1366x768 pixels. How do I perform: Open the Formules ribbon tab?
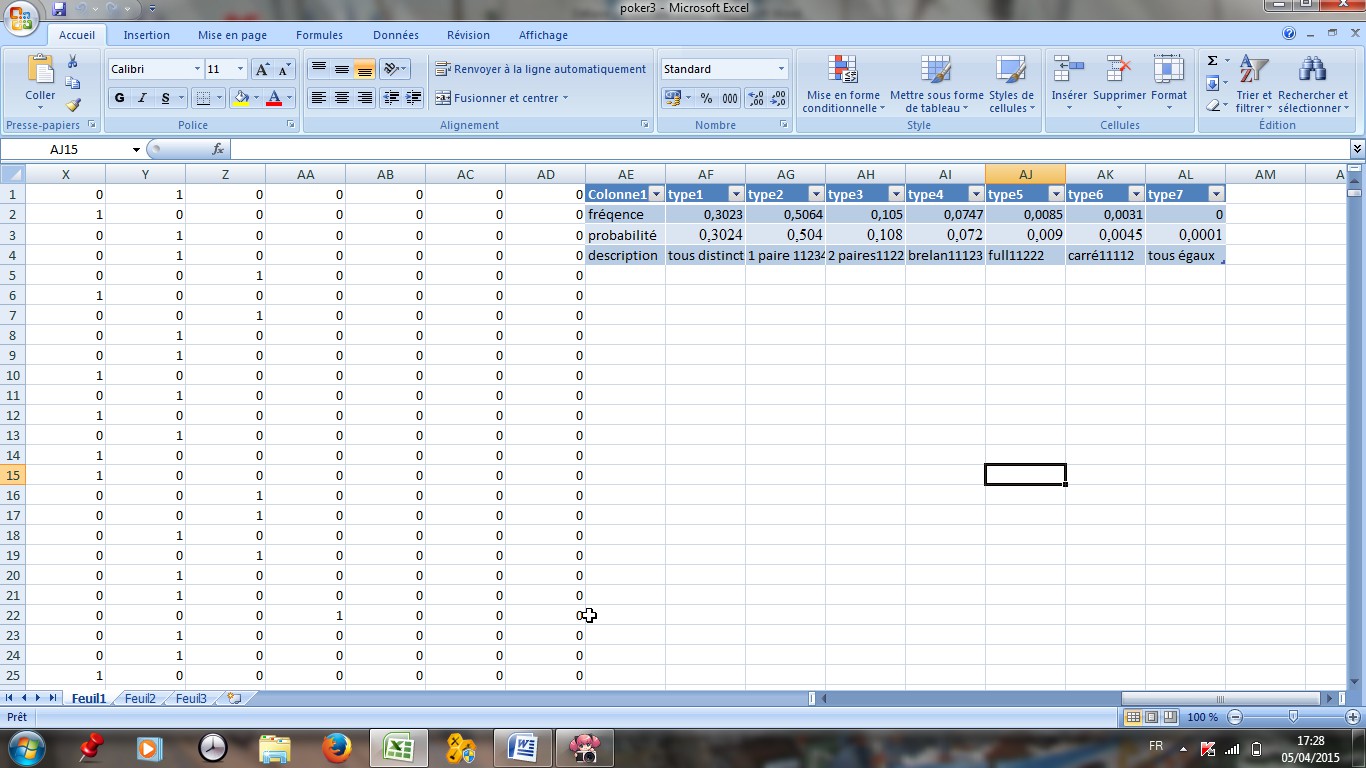pyautogui.click(x=319, y=35)
